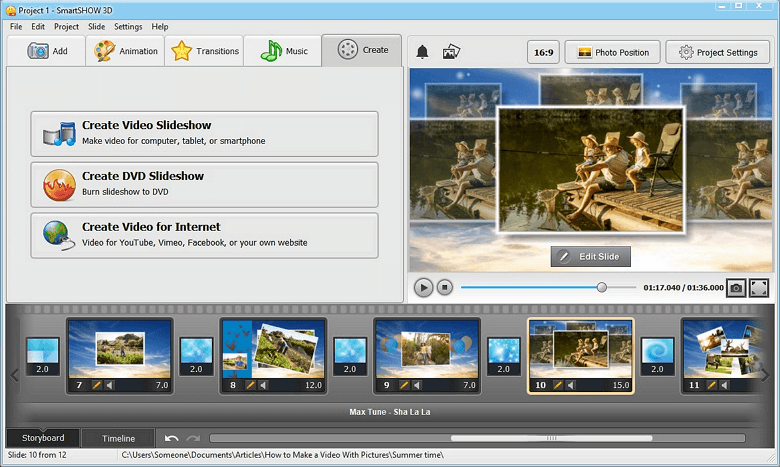Click slide 8 duration value 12.0
780x467 pixels.
(313, 385)
